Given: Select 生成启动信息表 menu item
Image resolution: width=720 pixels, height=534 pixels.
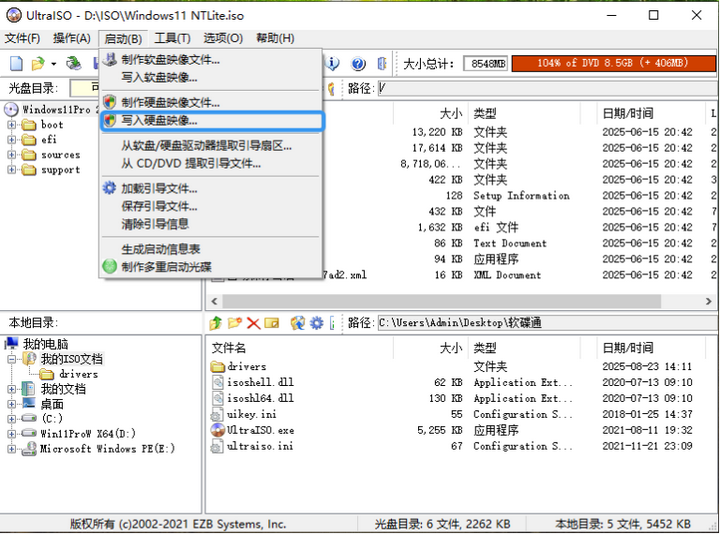Looking at the screenshot, I should [x=211, y=249].
